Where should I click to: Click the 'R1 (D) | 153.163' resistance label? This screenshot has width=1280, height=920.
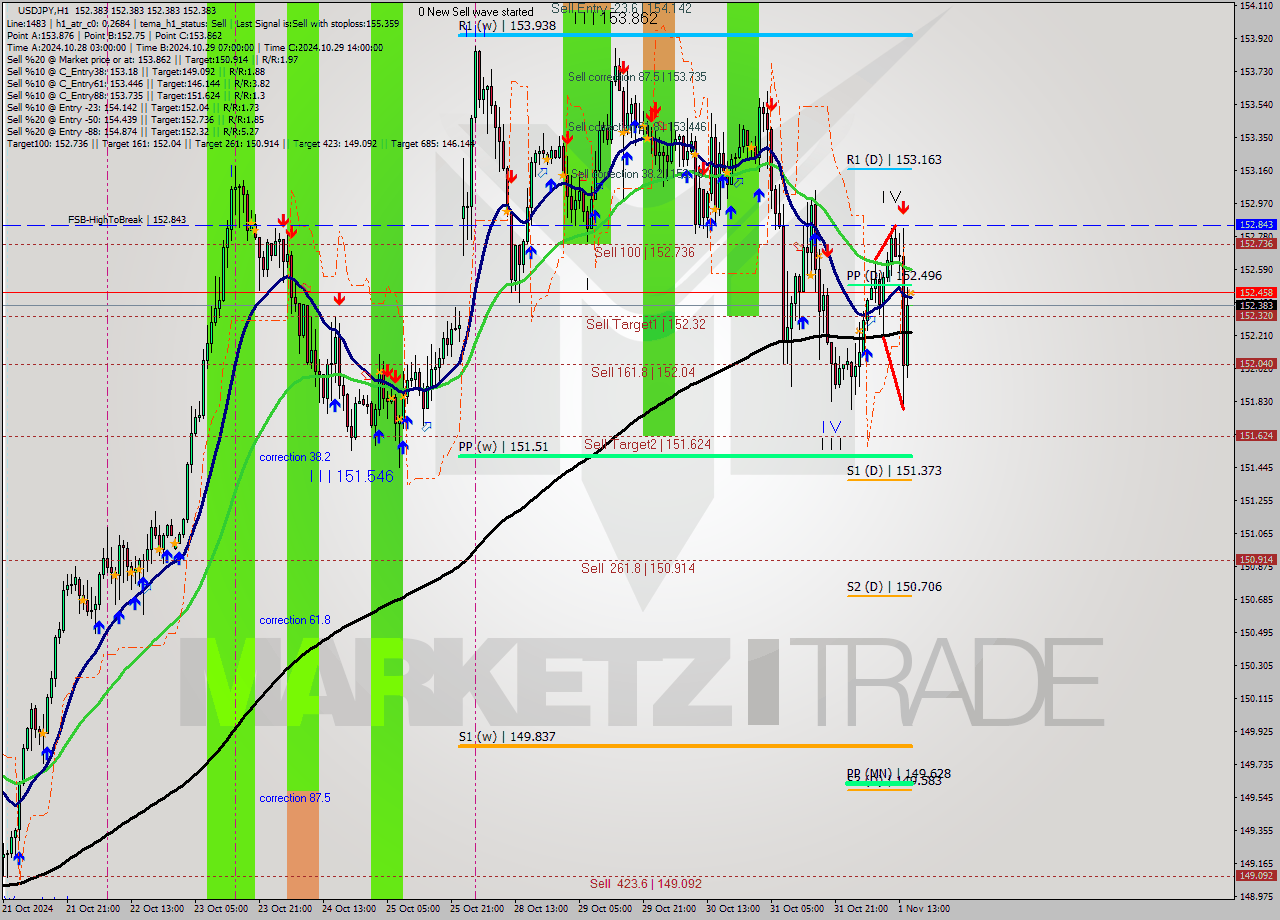coord(894,160)
